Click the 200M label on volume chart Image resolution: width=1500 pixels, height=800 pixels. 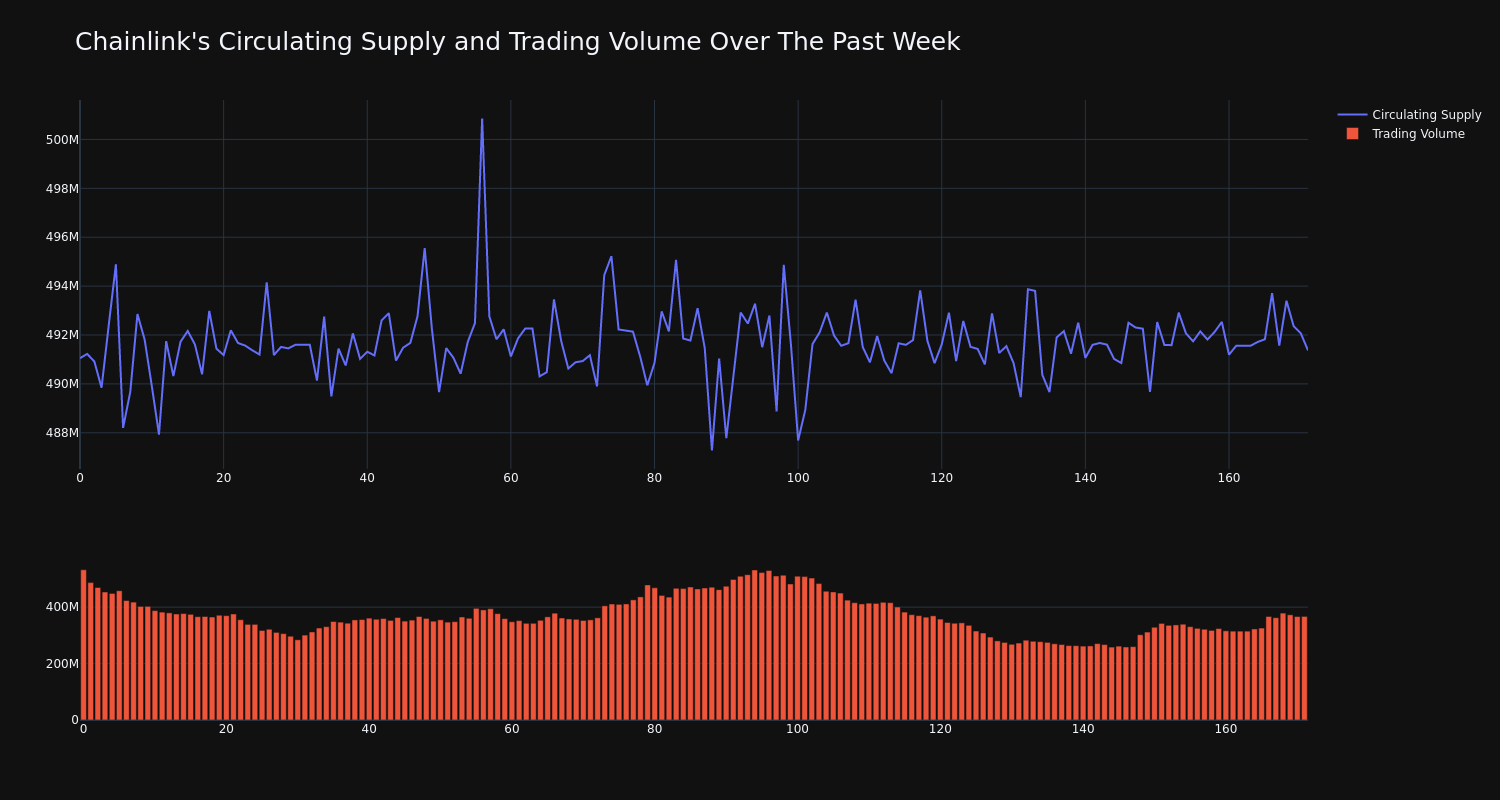62,664
